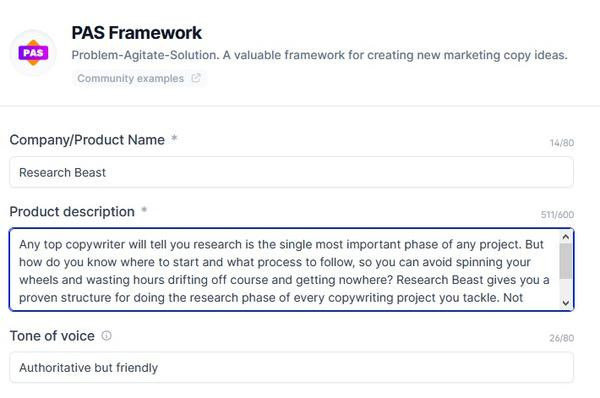Click the 14/80 character counter
The height and width of the screenshot is (398, 600).
tap(562, 143)
